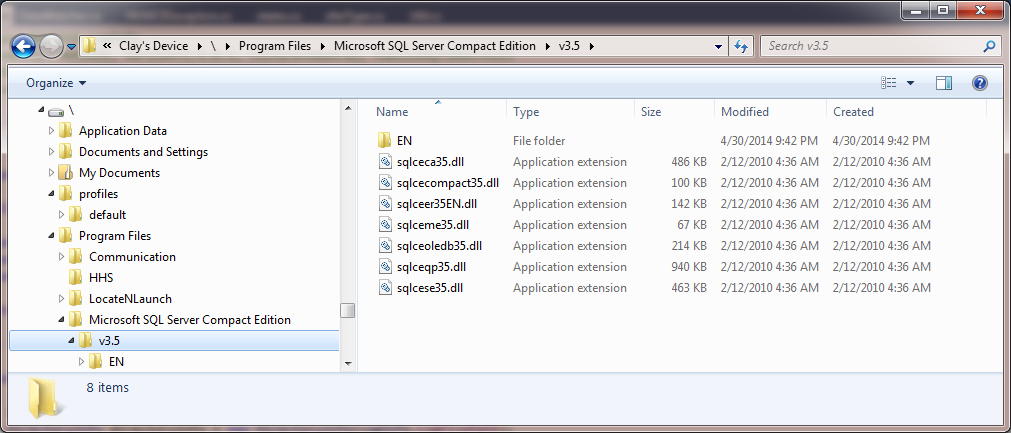Select the sqlceme35.dll file icon

385,225
